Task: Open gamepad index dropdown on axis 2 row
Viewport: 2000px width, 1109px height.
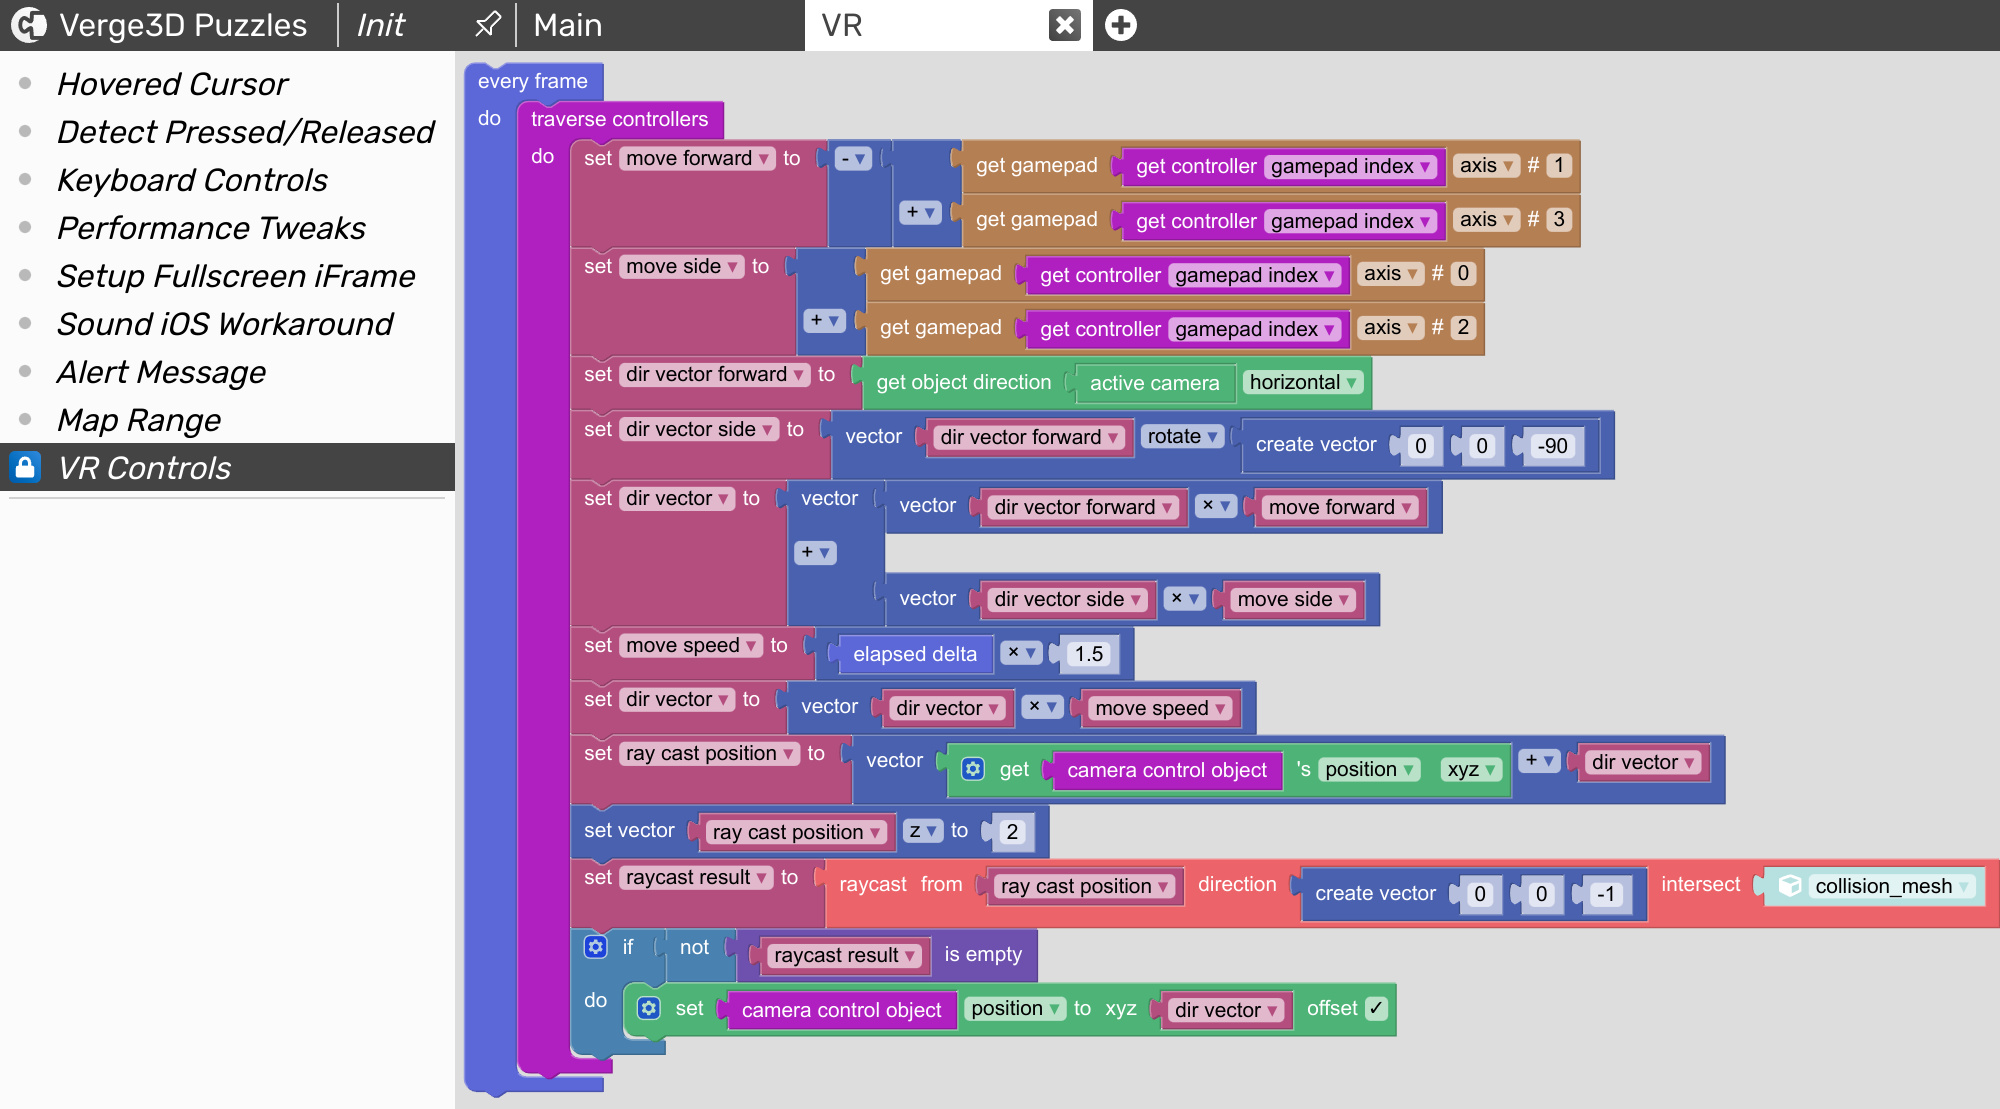Action: (x=1255, y=329)
